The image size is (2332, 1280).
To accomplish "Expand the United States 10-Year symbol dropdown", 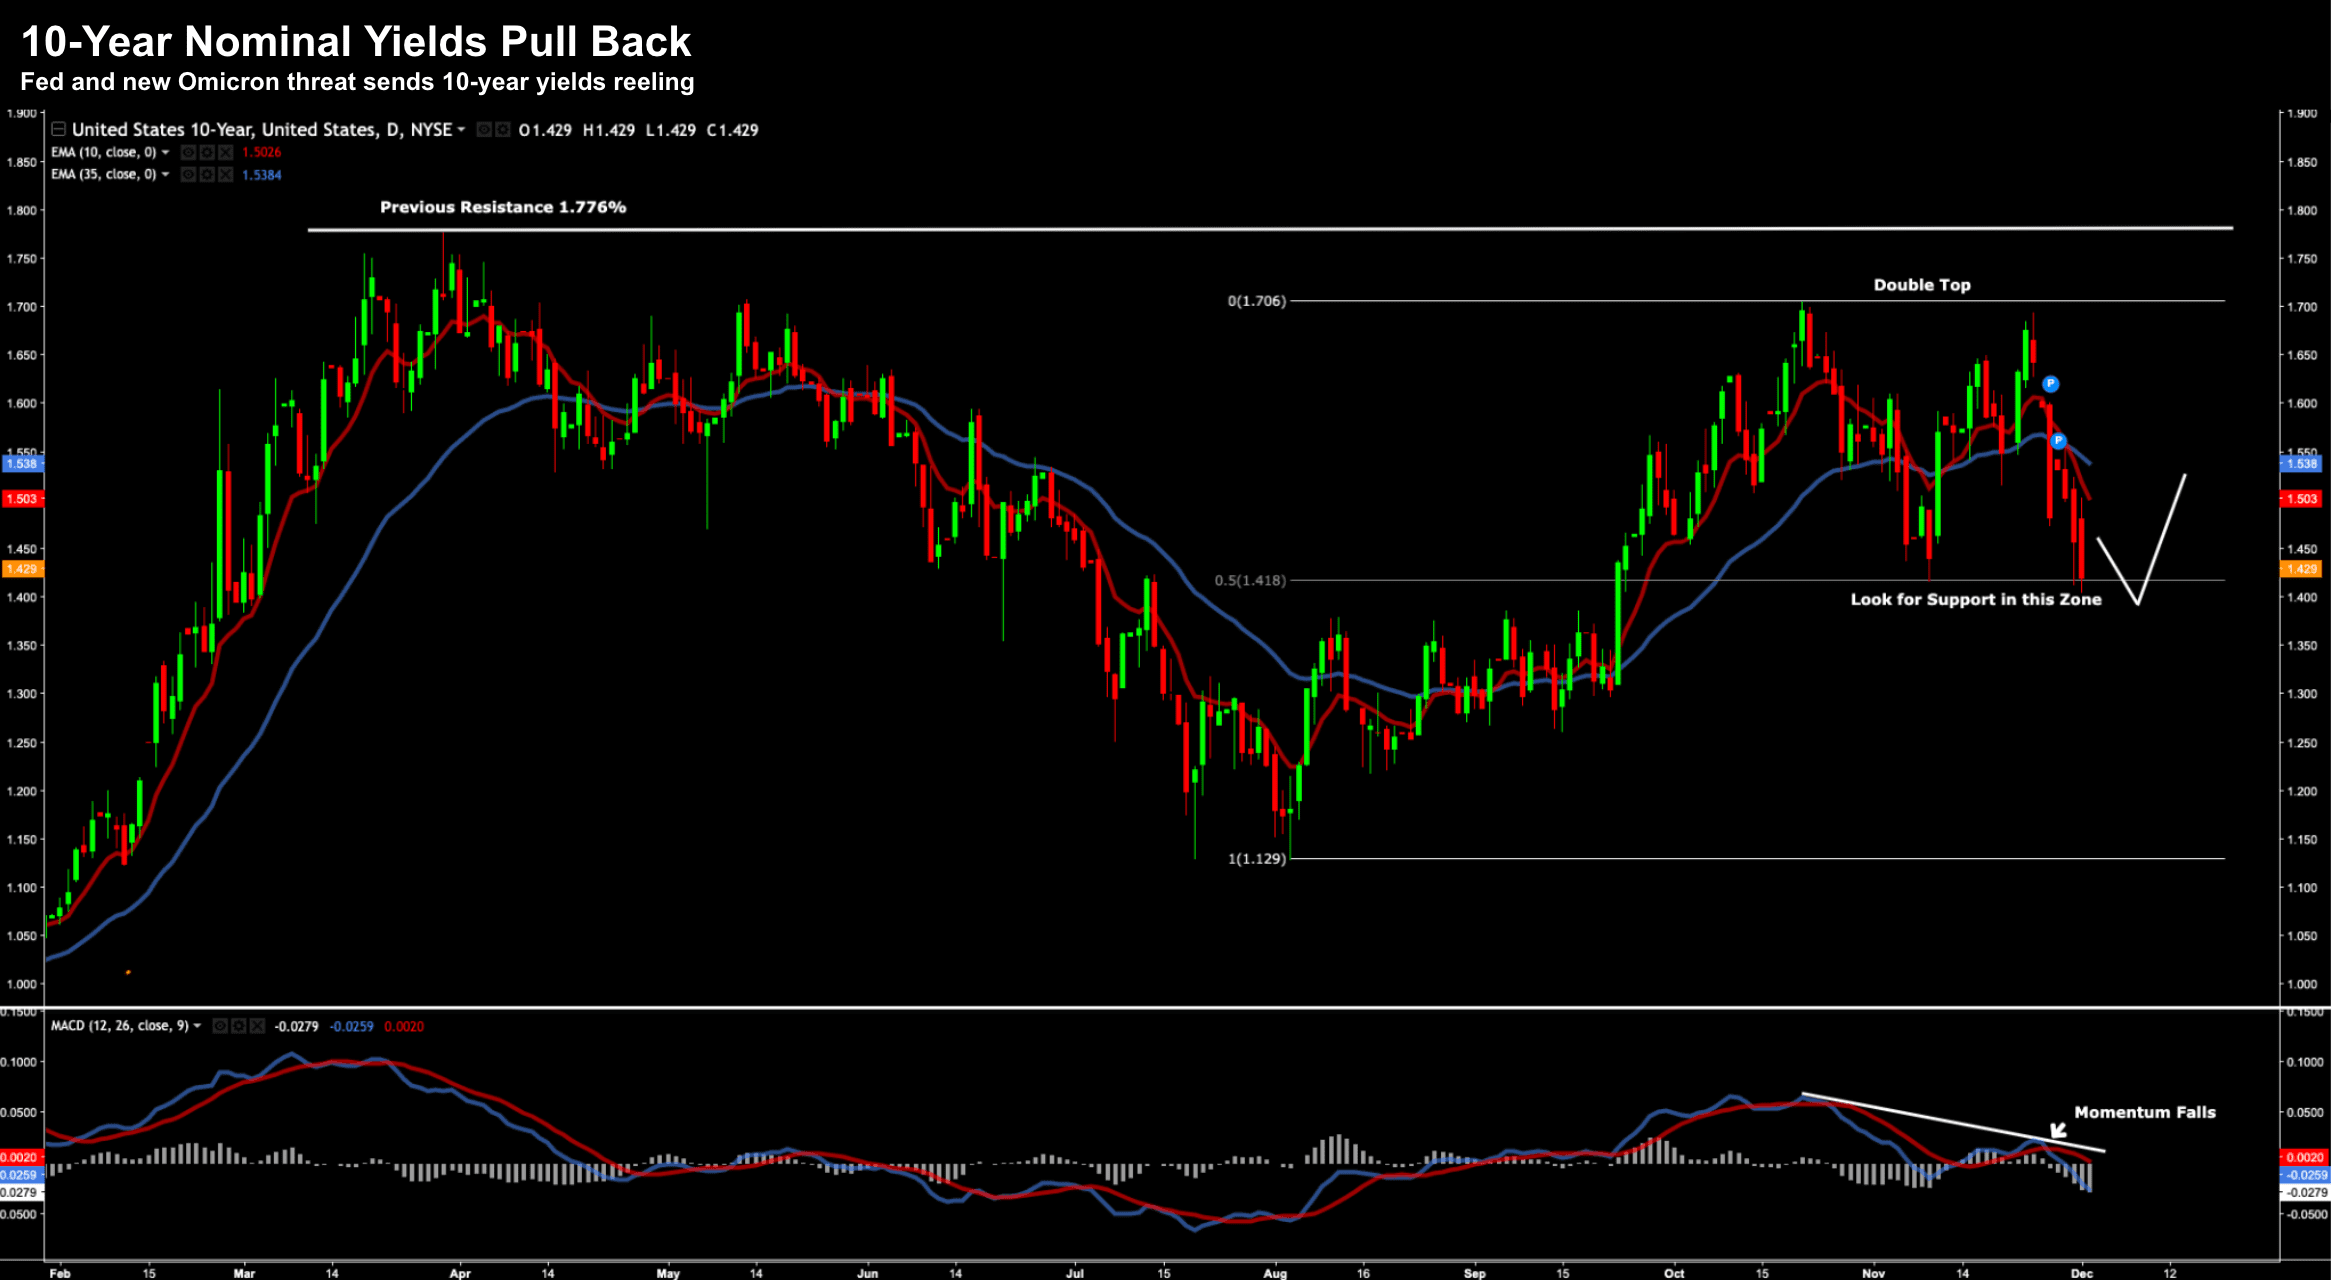I will [461, 130].
